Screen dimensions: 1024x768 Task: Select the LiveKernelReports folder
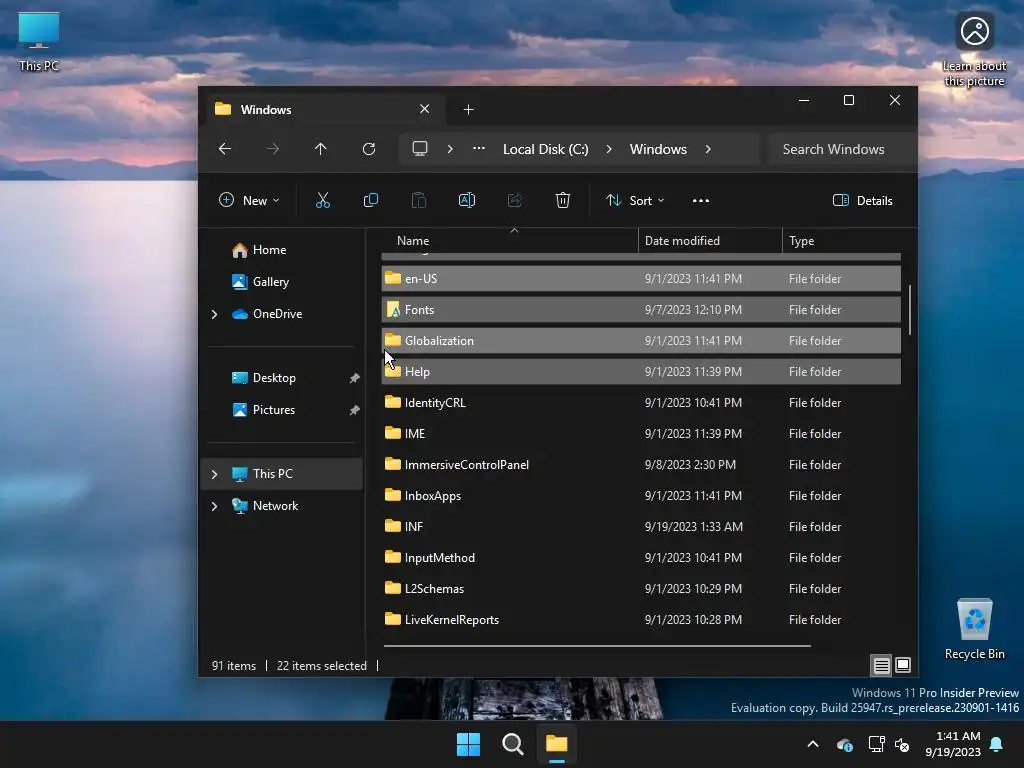[641, 620]
